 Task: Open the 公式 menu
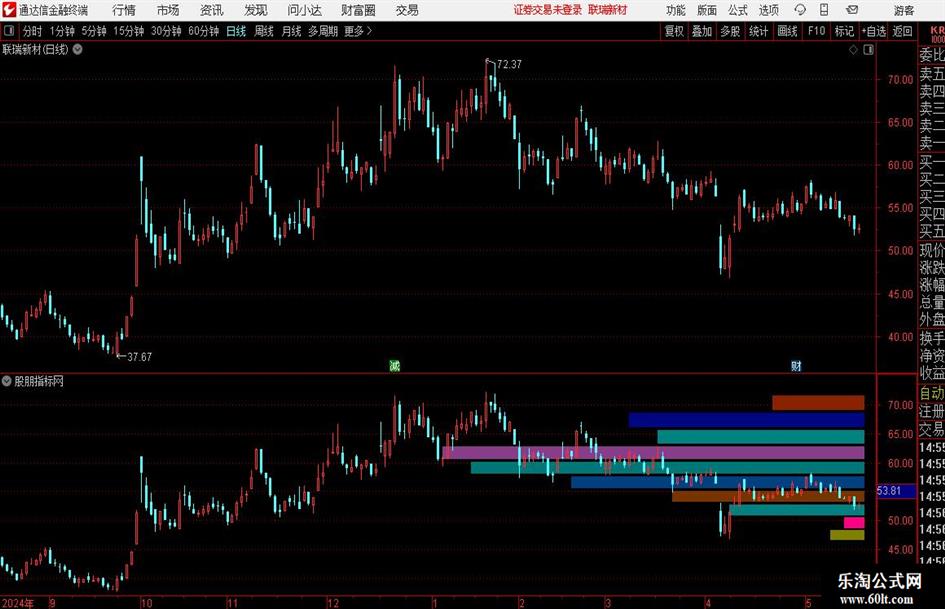[738, 10]
